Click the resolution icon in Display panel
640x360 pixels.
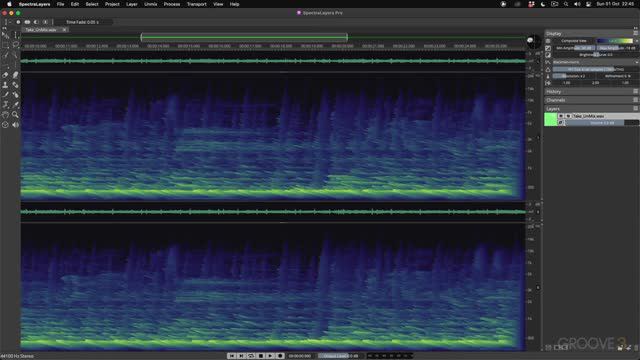(548, 76)
